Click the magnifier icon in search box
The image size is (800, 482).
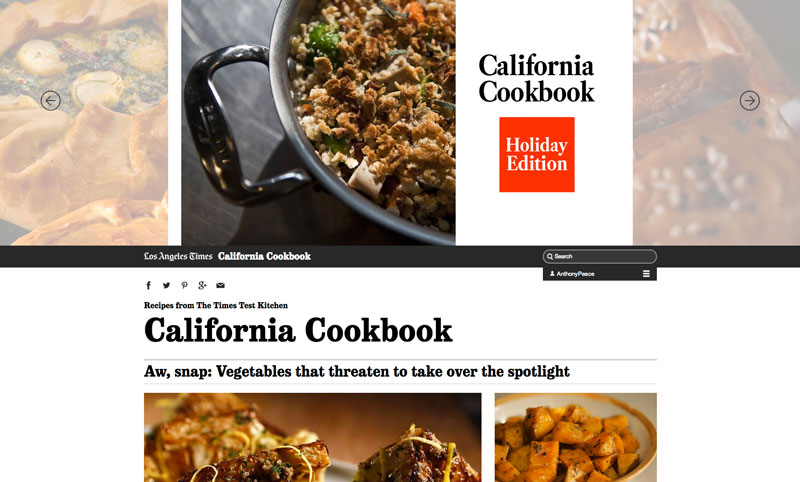[549, 257]
